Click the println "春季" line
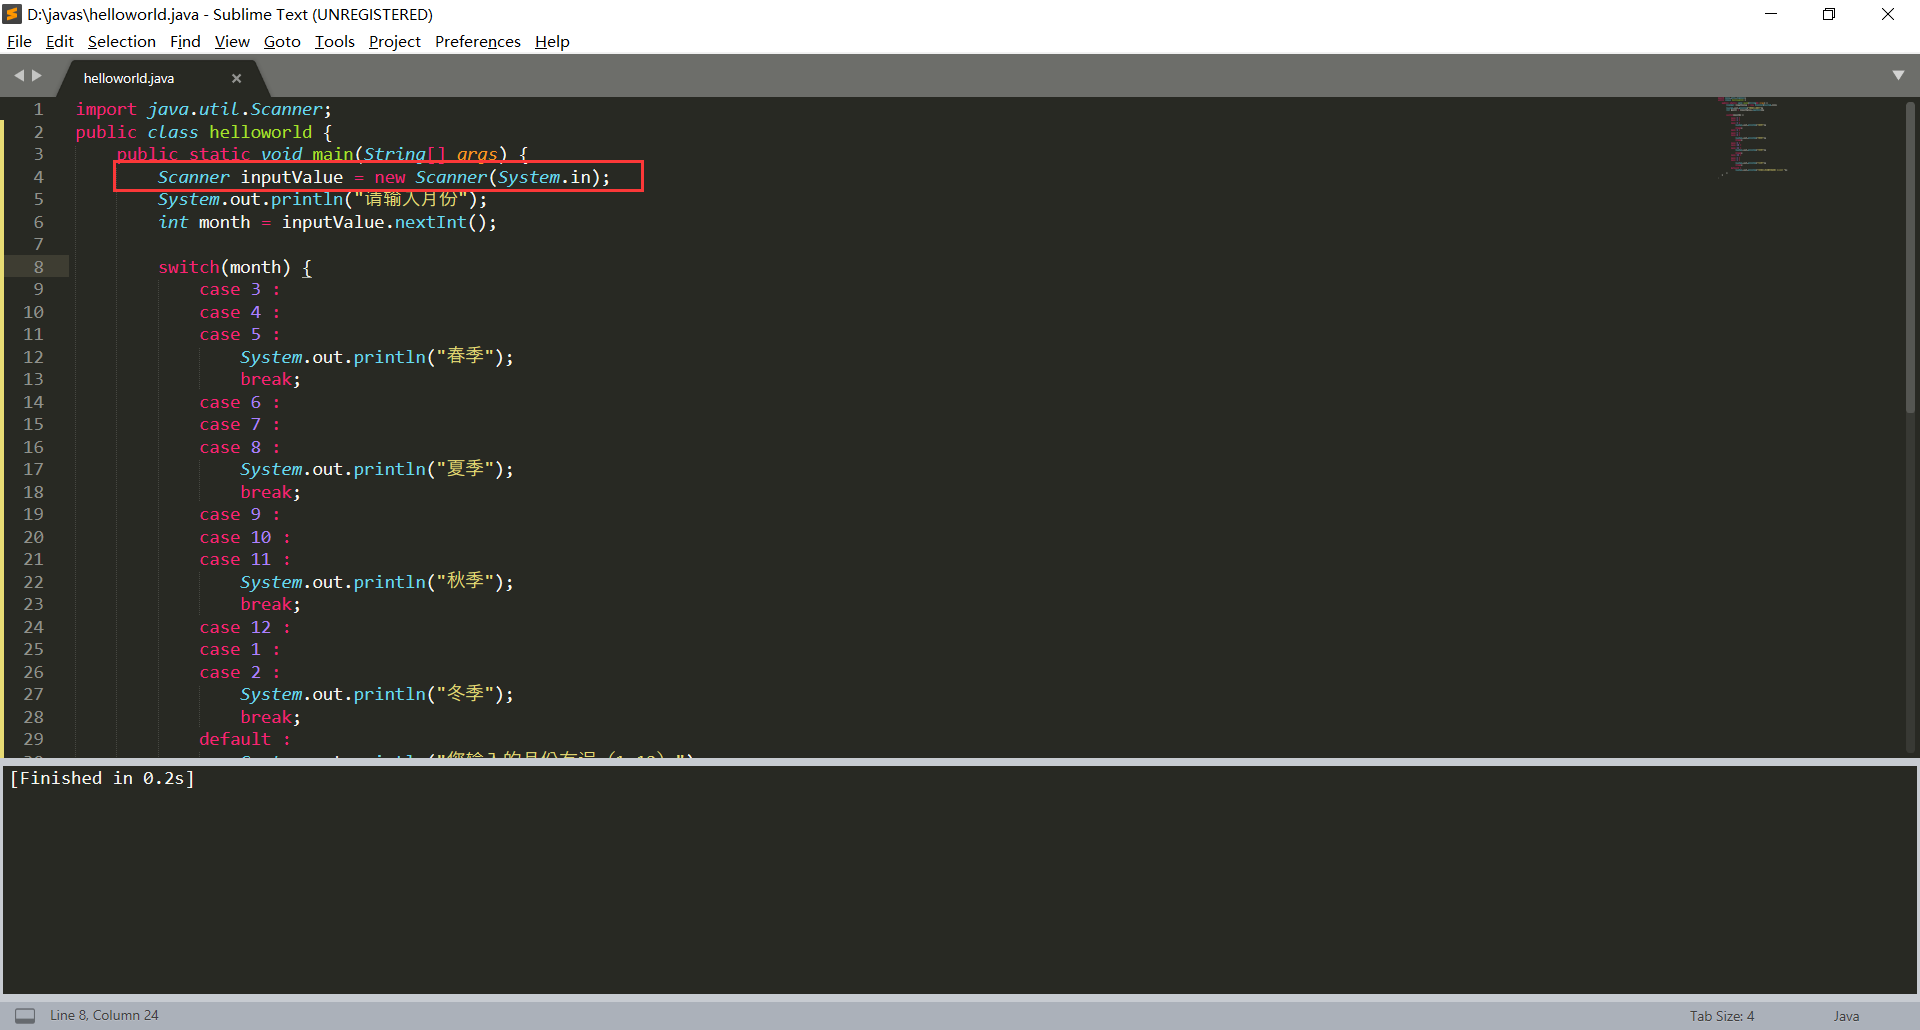Image resolution: width=1920 pixels, height=1030 pixels. 376,357
